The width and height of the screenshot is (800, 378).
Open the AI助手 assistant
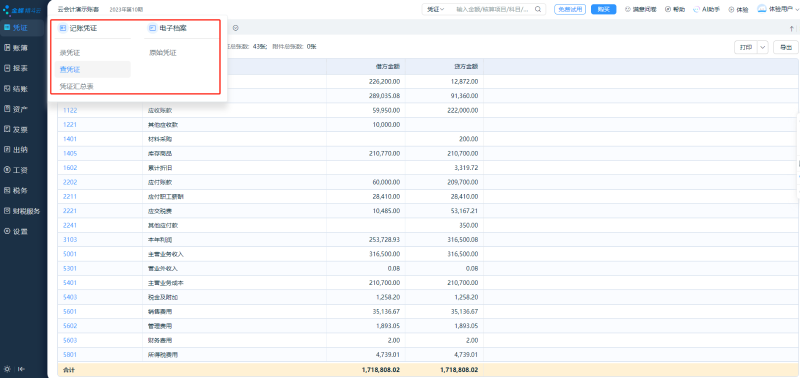point(707,9)
